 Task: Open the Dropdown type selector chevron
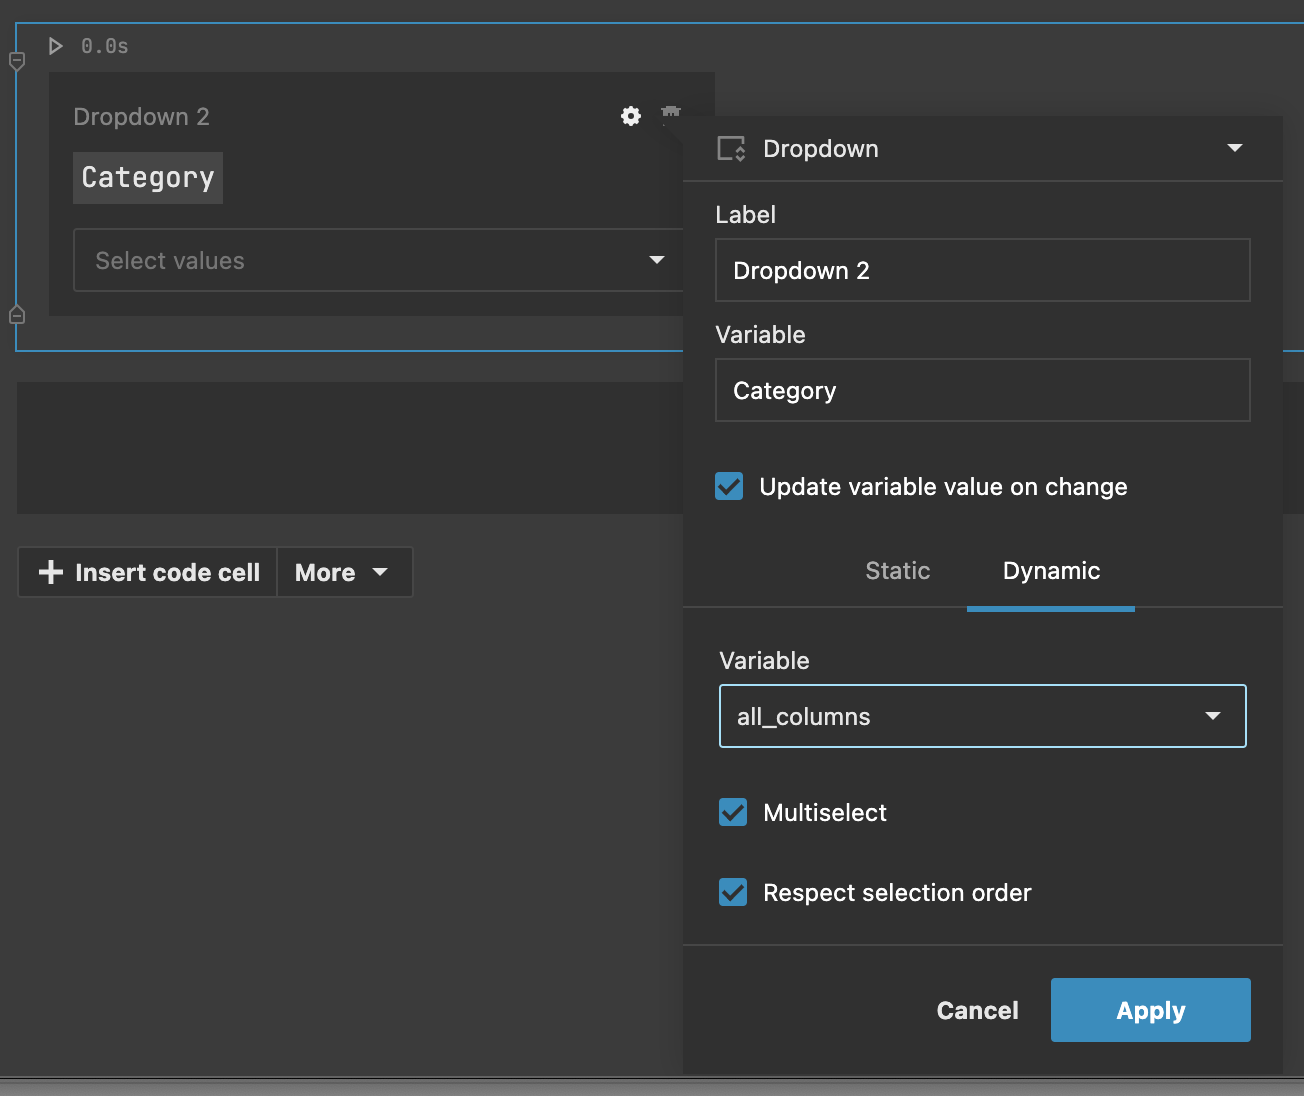(1235, 148)
